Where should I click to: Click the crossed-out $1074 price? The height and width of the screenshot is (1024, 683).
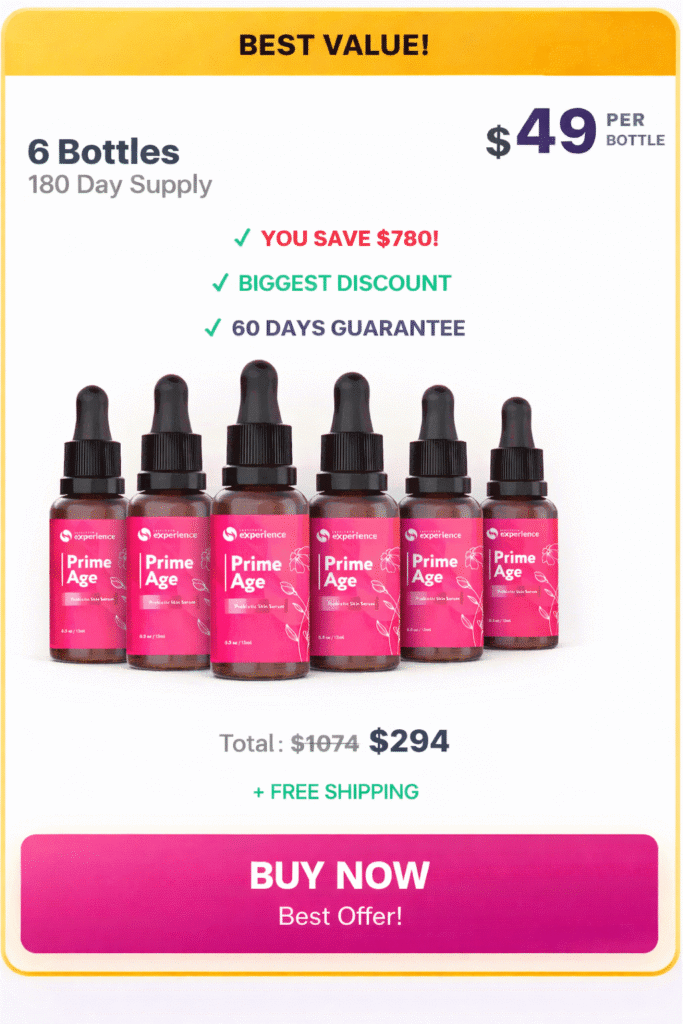pyautogui.click(x=325, y=743)
